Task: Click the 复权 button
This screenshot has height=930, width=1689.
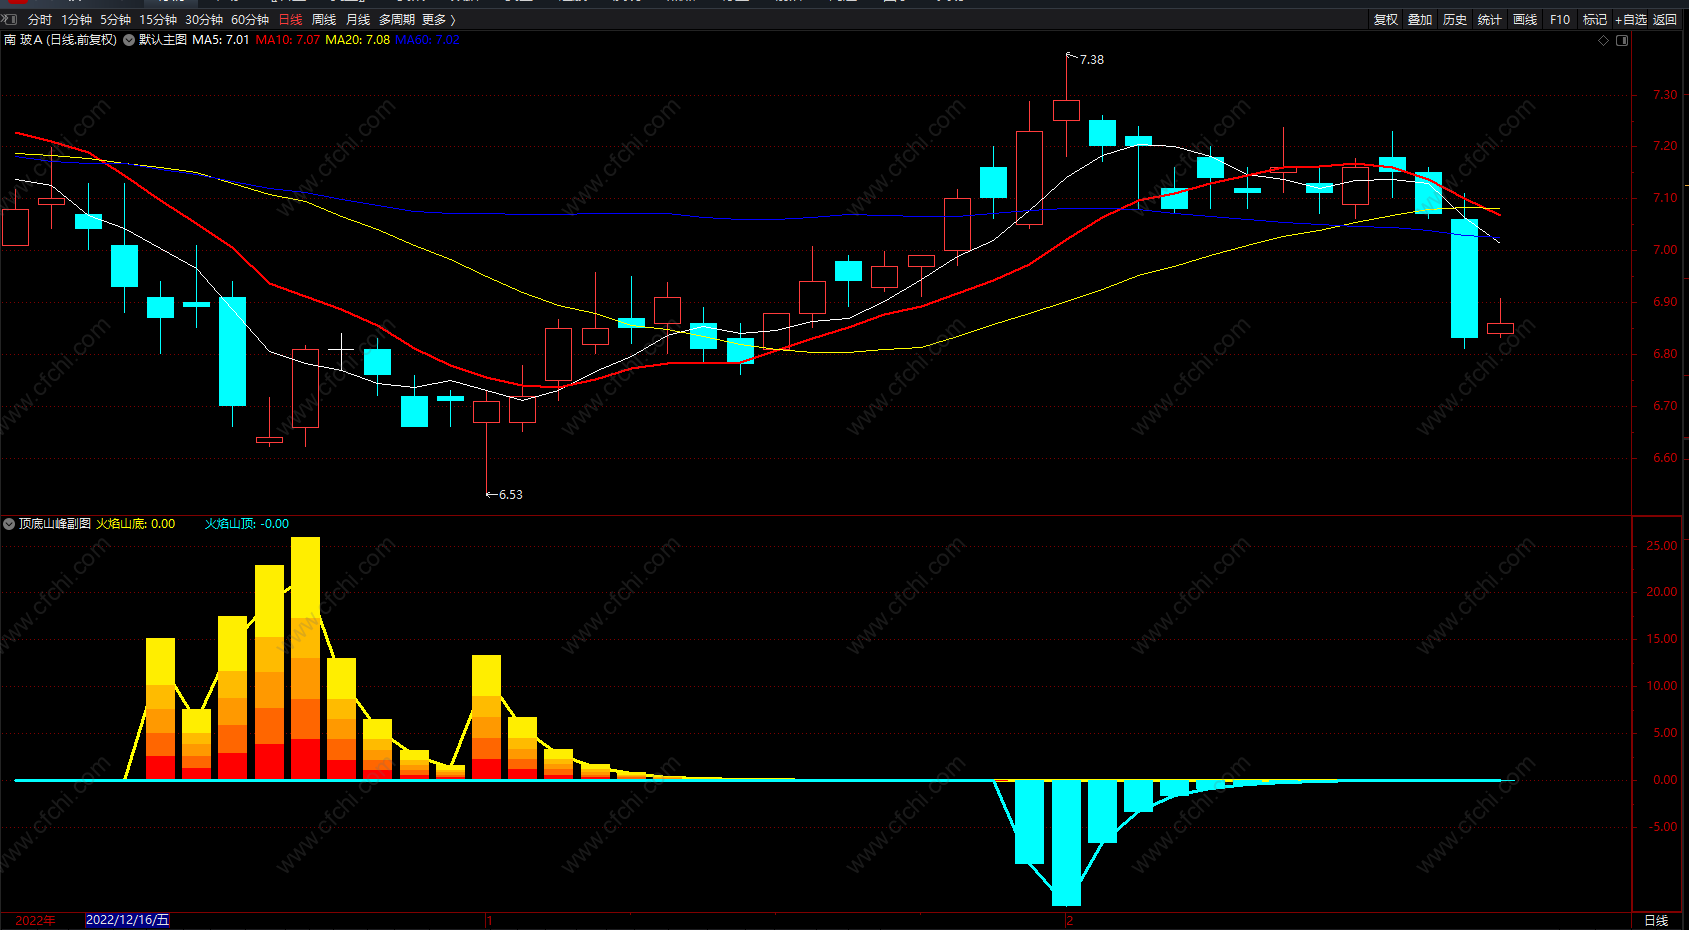Action: tap(1386, 20)
